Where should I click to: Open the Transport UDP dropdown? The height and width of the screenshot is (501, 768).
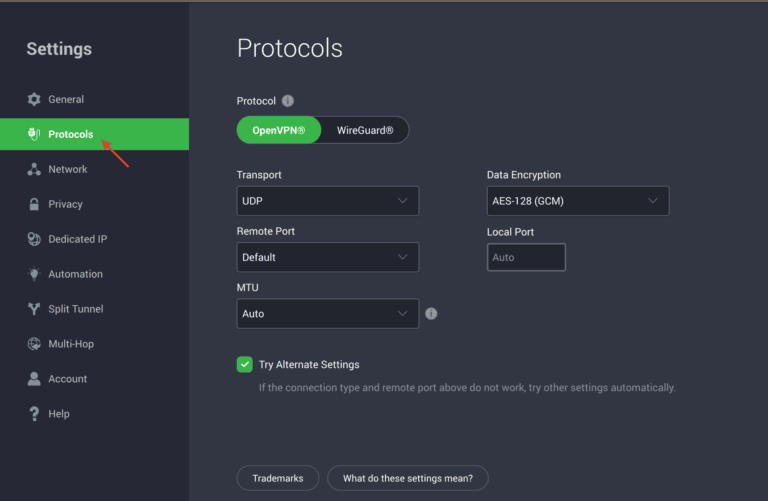(327, 201)
